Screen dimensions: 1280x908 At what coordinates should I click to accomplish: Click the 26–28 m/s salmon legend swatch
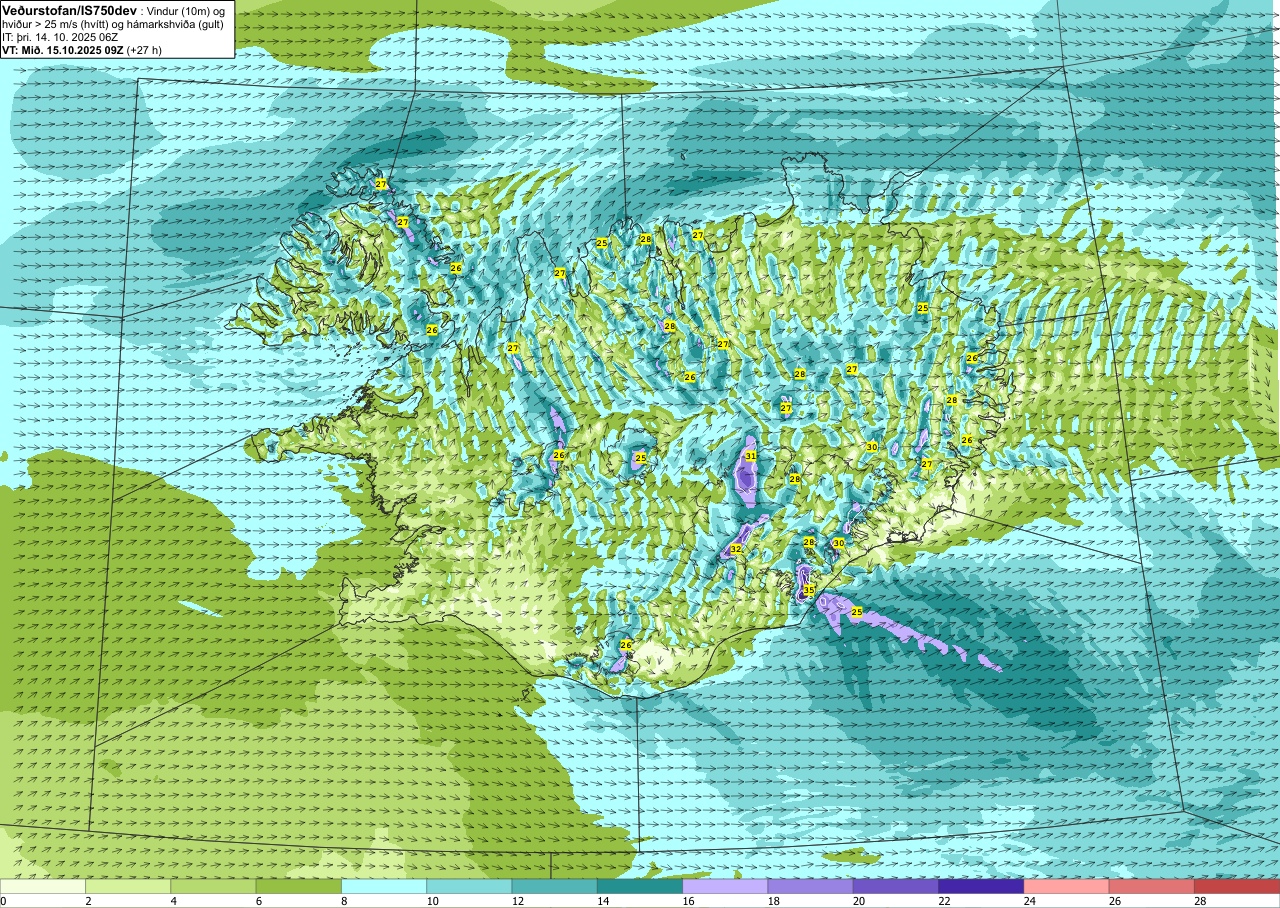coord(1152,886)
